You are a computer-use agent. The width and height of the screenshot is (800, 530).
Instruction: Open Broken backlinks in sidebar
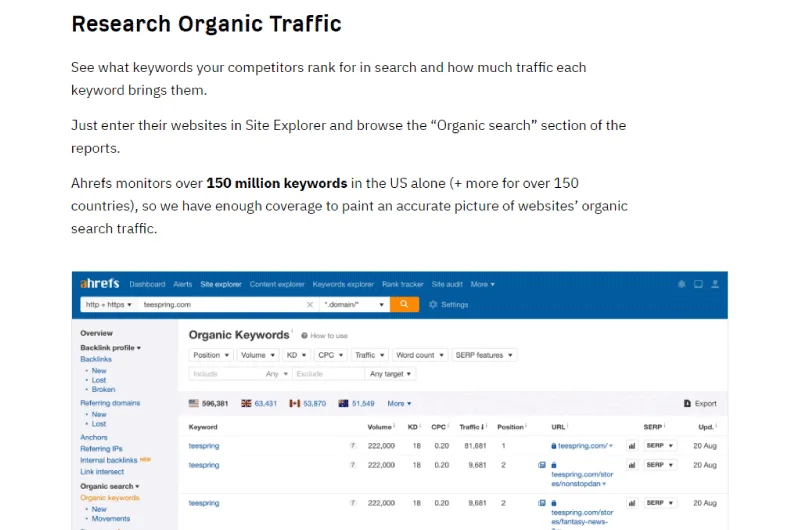103,389
